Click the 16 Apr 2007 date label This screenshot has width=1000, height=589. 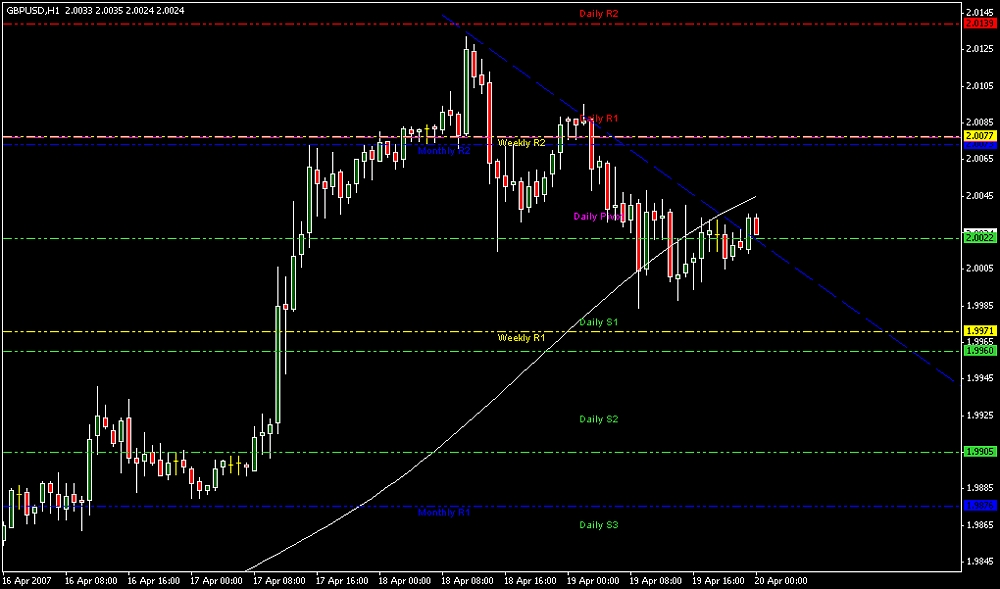tap(26, 580)
